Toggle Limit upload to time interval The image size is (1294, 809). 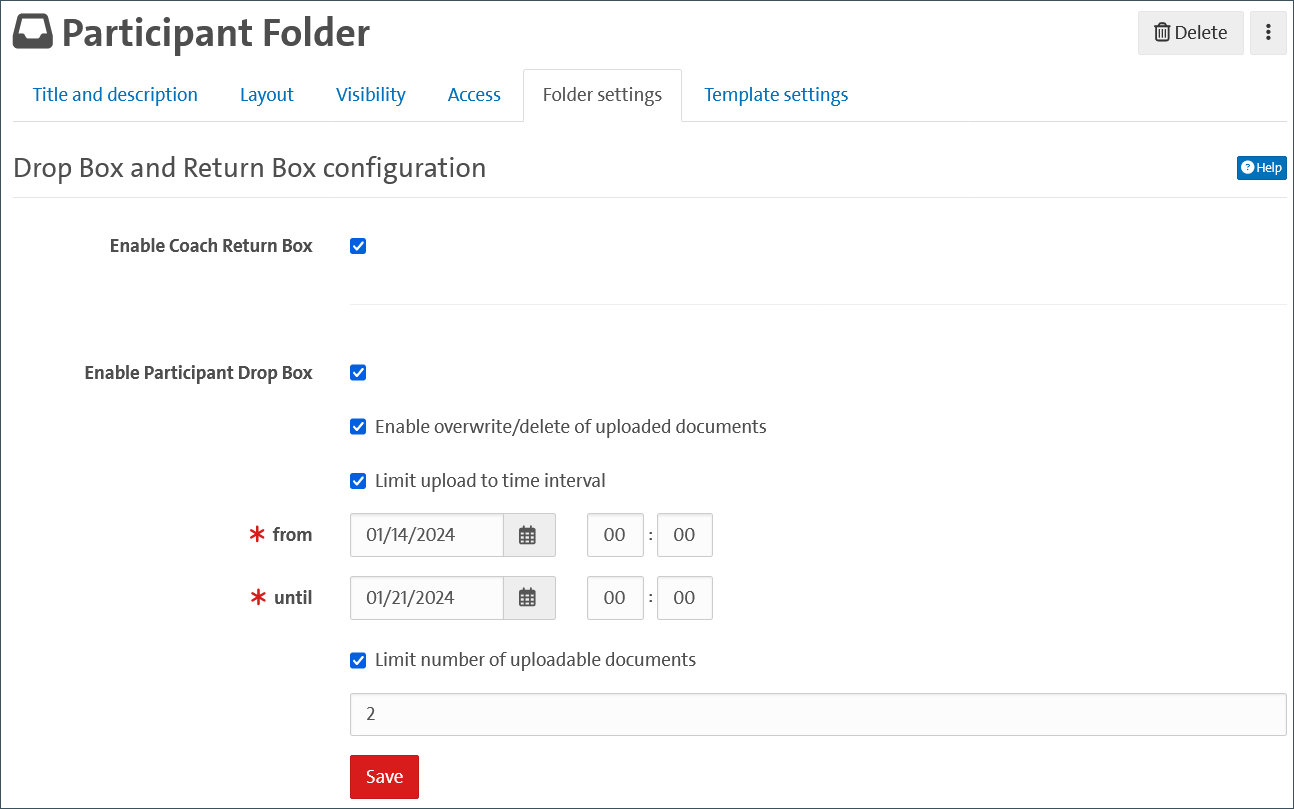coord(358,481)
